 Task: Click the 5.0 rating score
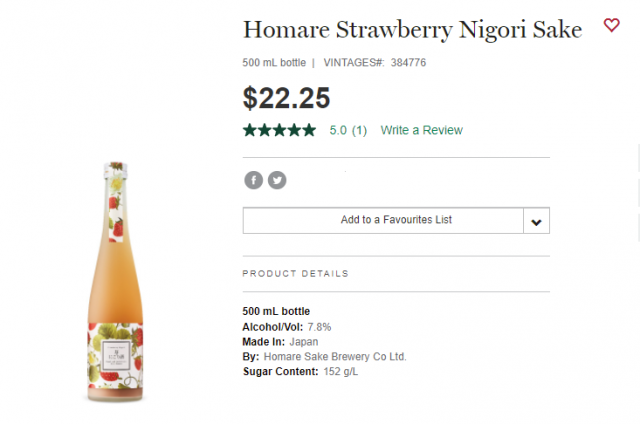[338, 130]
